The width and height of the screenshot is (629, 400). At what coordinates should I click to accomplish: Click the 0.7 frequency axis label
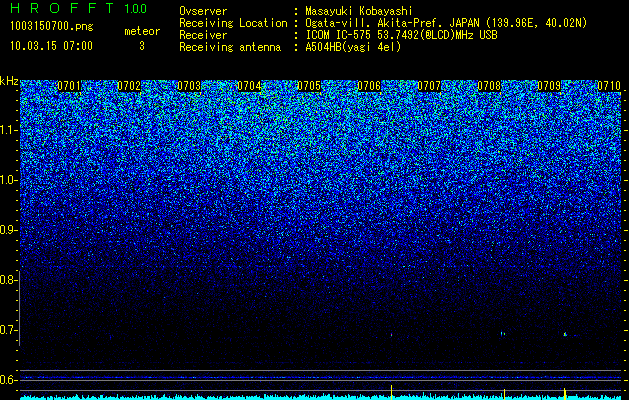click(x=8, y=330)
